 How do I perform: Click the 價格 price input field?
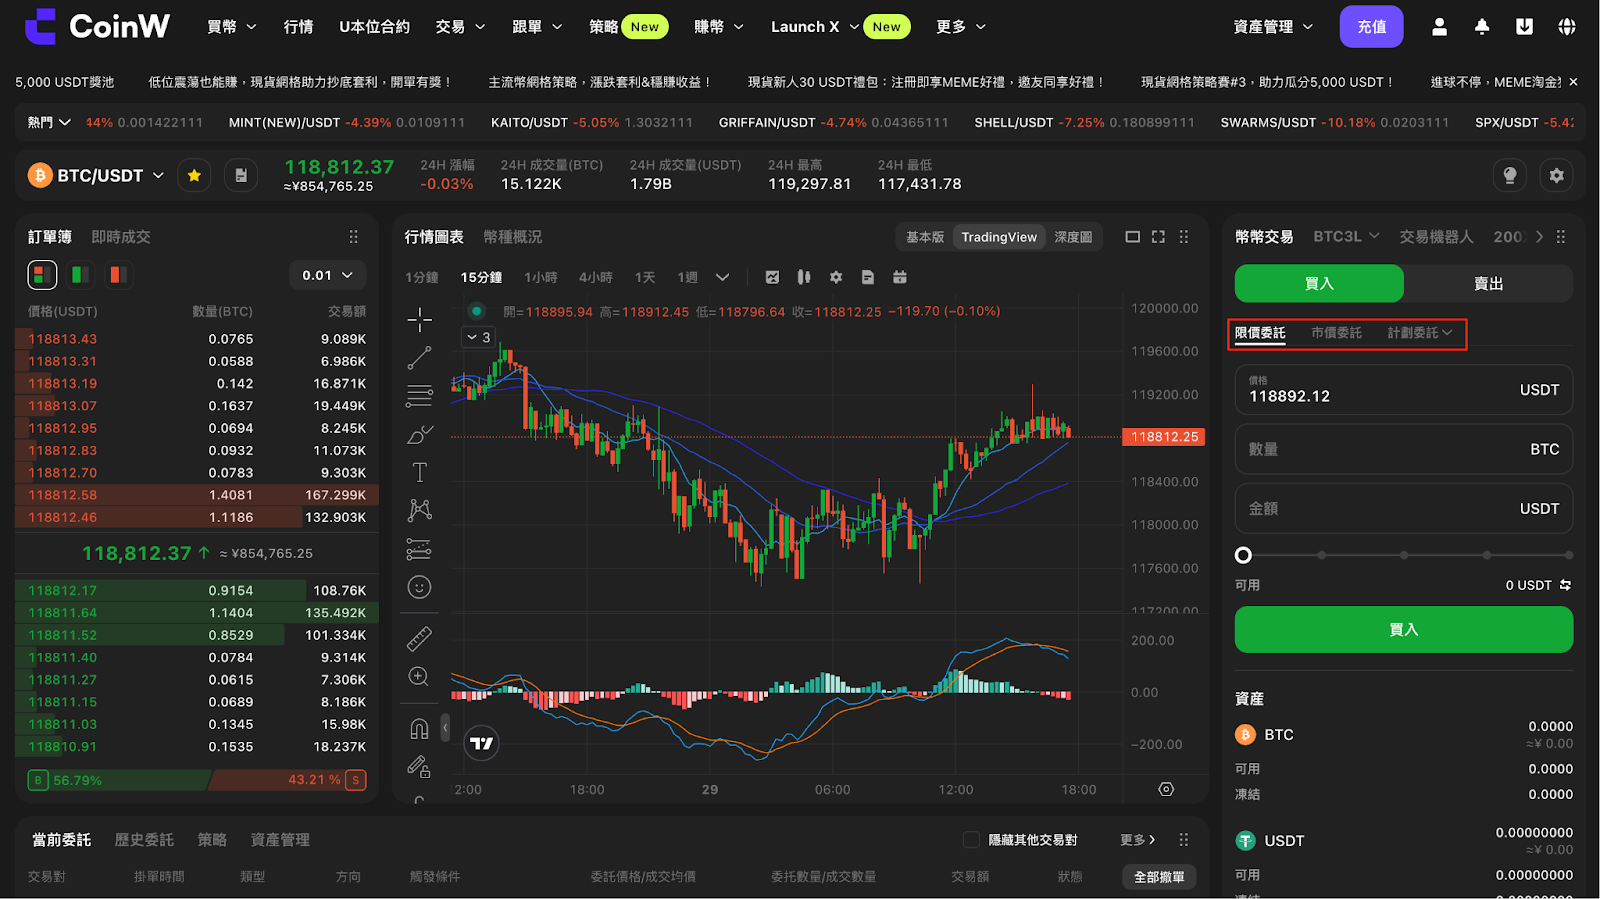pos(1404,390)
